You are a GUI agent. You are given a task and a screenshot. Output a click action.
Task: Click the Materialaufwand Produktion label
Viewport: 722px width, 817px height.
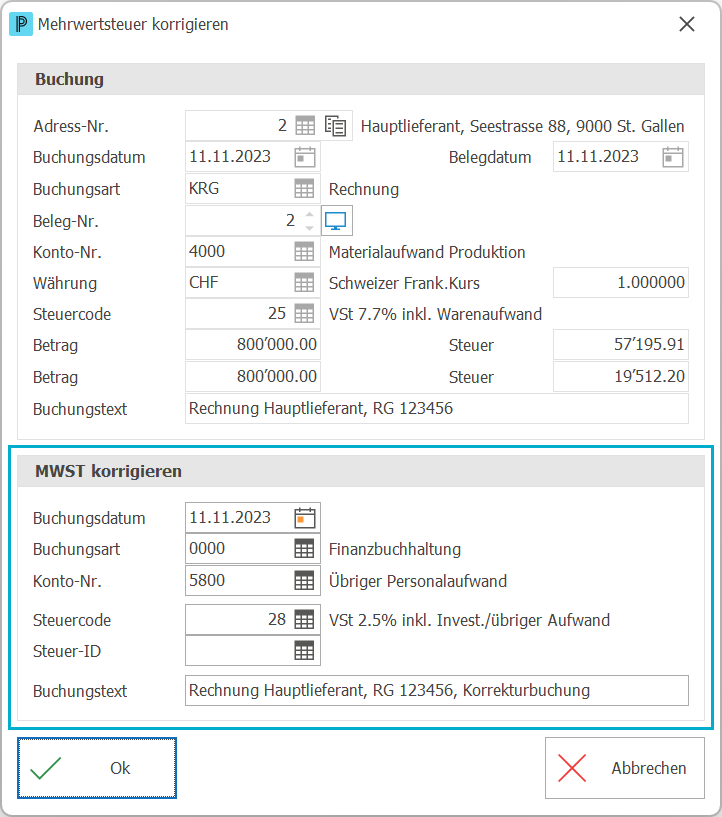(427, 252)
